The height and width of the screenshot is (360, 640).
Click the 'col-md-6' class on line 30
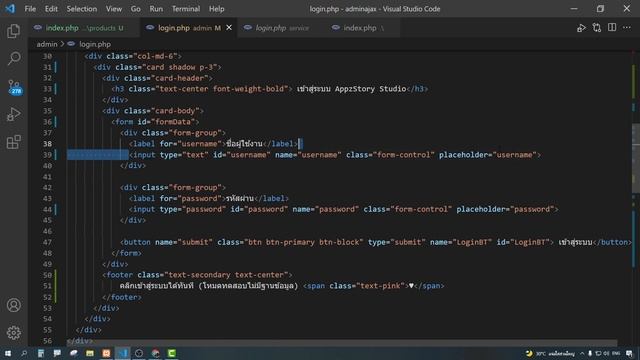point(156,56)
